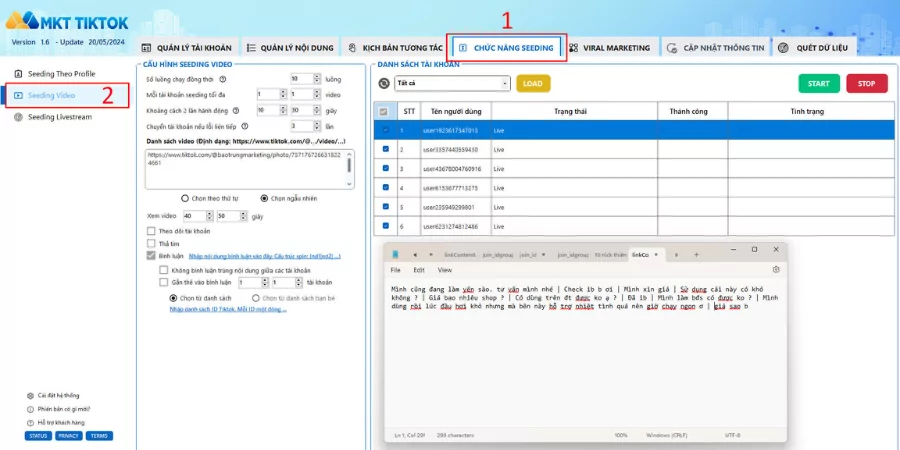Click the UTF-8 encoding in Notepad status bar

click(734, 435)
